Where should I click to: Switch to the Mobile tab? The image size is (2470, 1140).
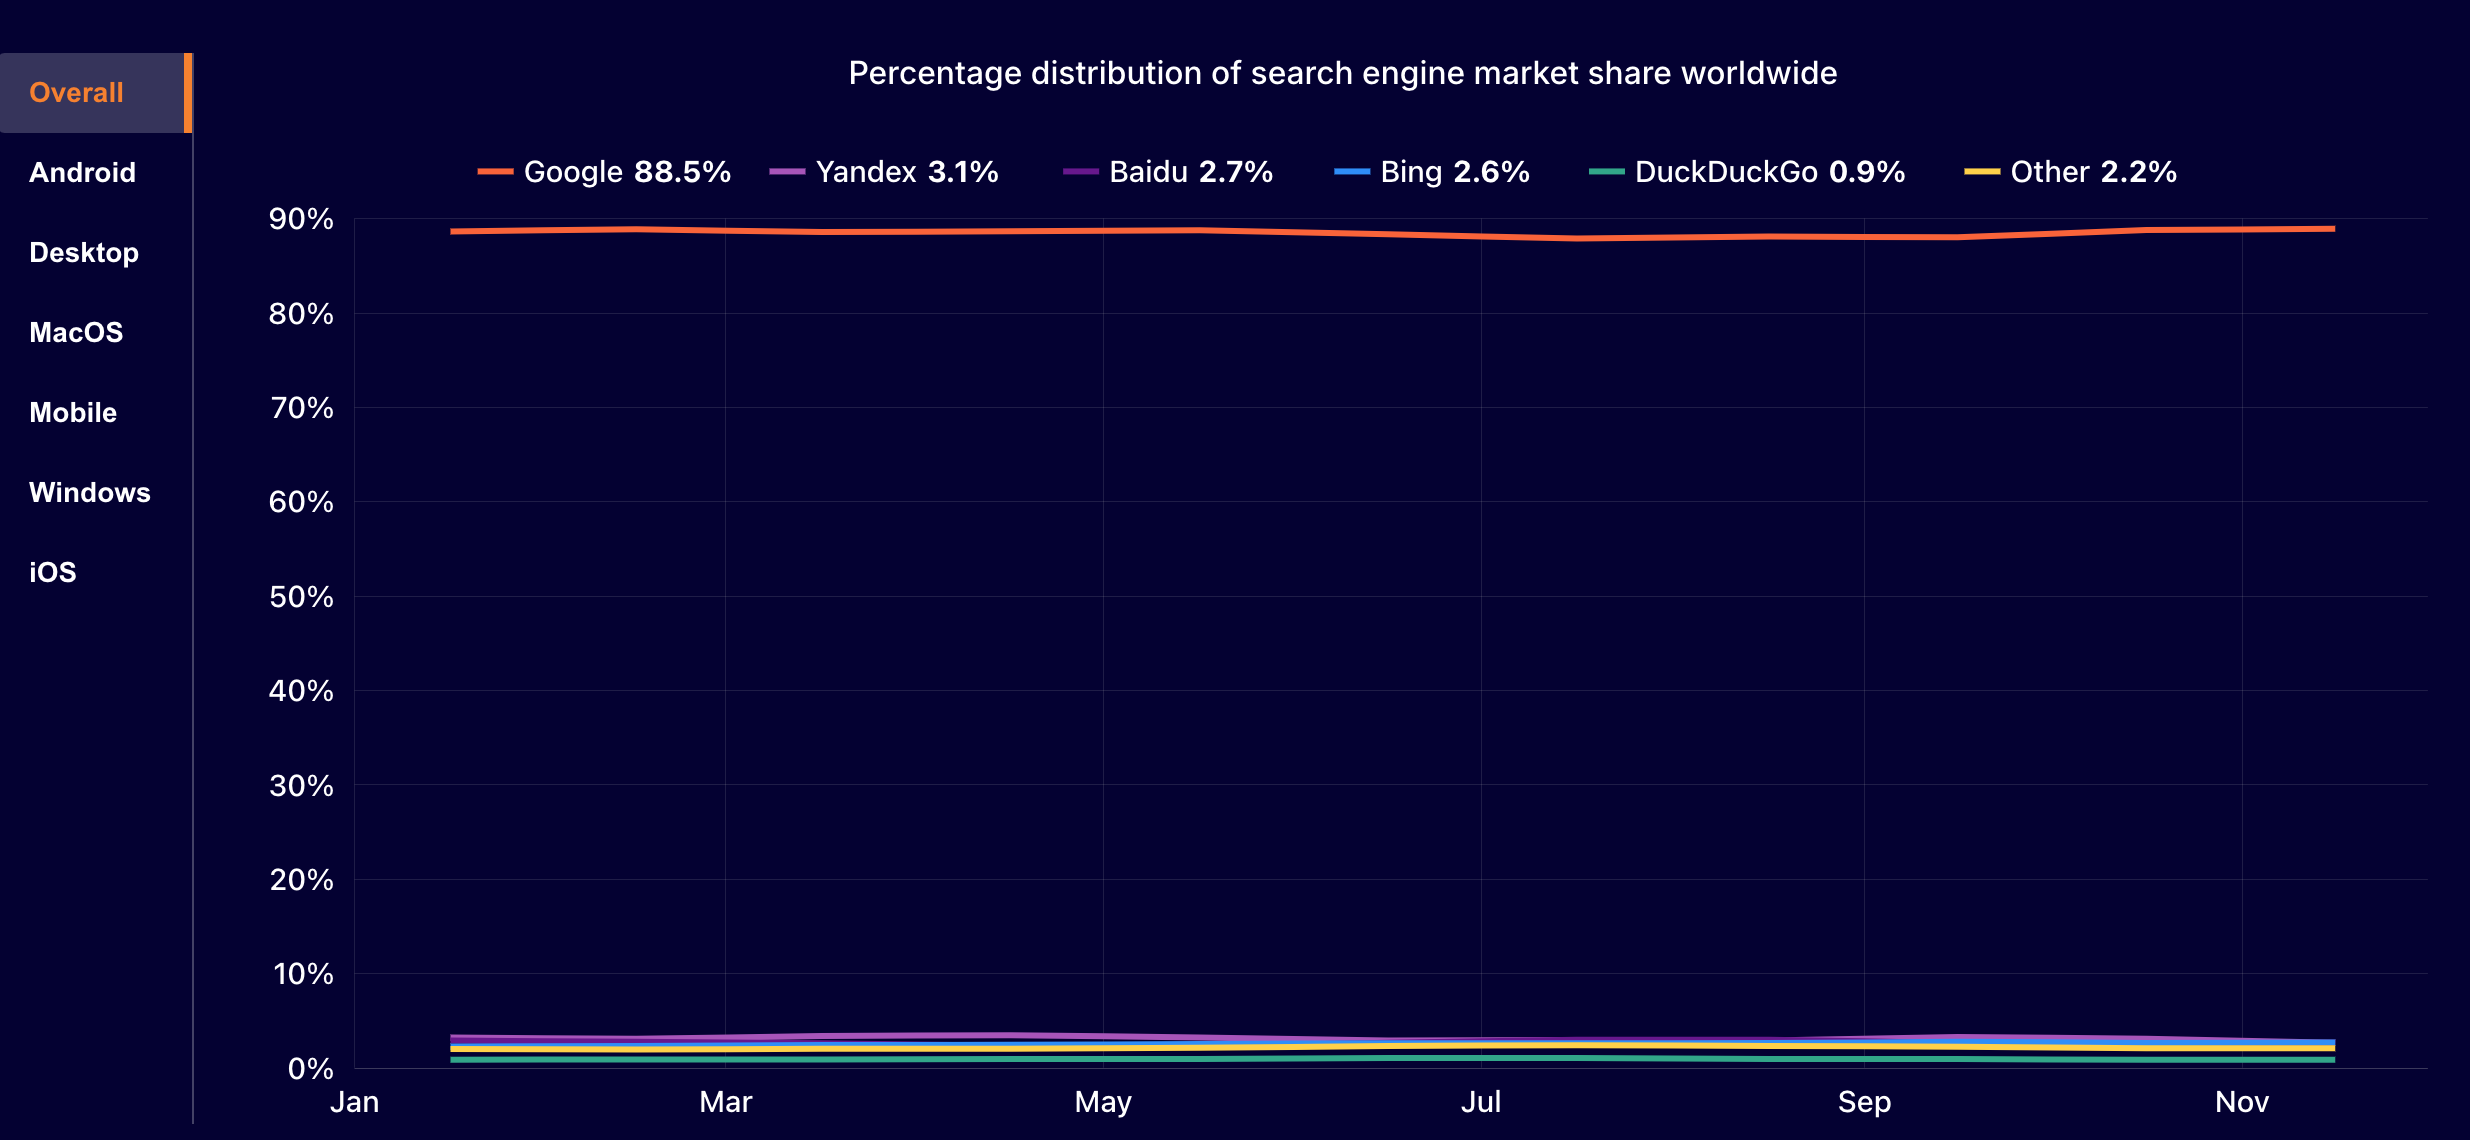(73, 413)
